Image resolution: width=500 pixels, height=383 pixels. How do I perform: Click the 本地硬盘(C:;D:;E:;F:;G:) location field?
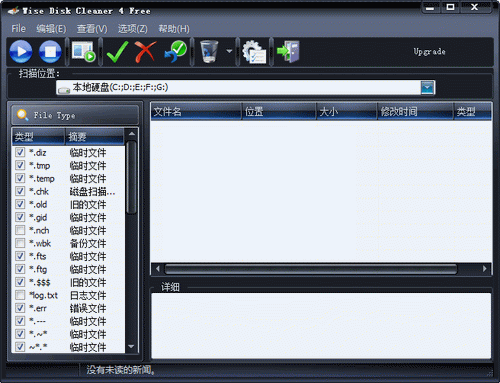click(245, 88)
